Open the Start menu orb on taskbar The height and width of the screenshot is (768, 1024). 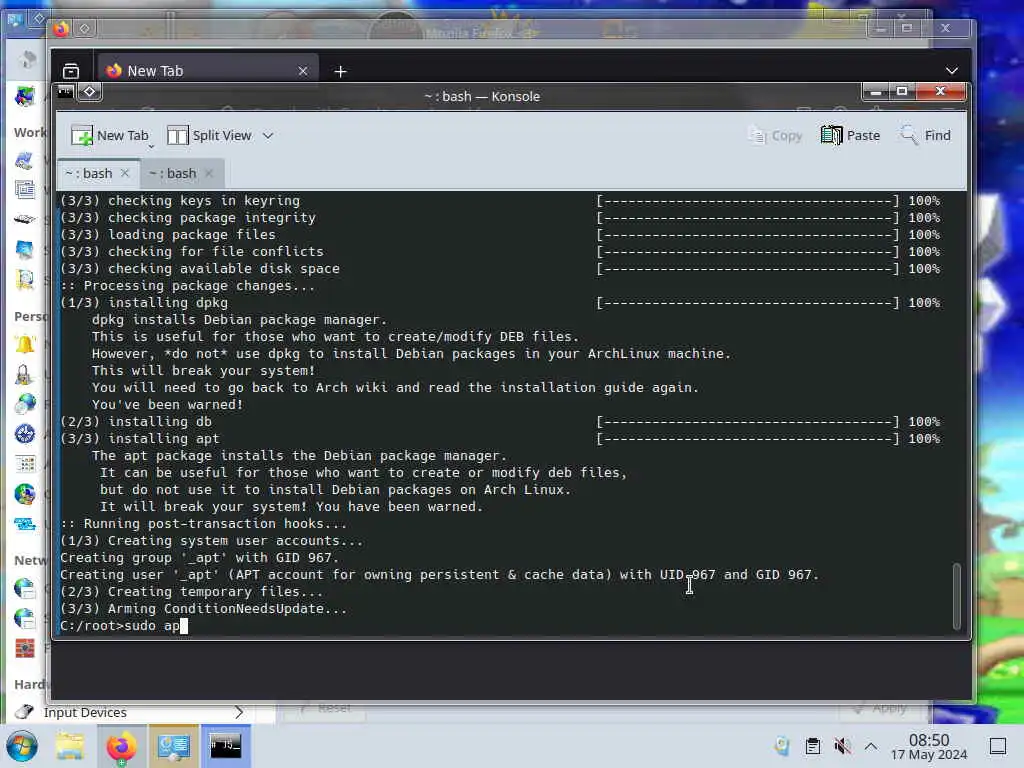[22, 747]
